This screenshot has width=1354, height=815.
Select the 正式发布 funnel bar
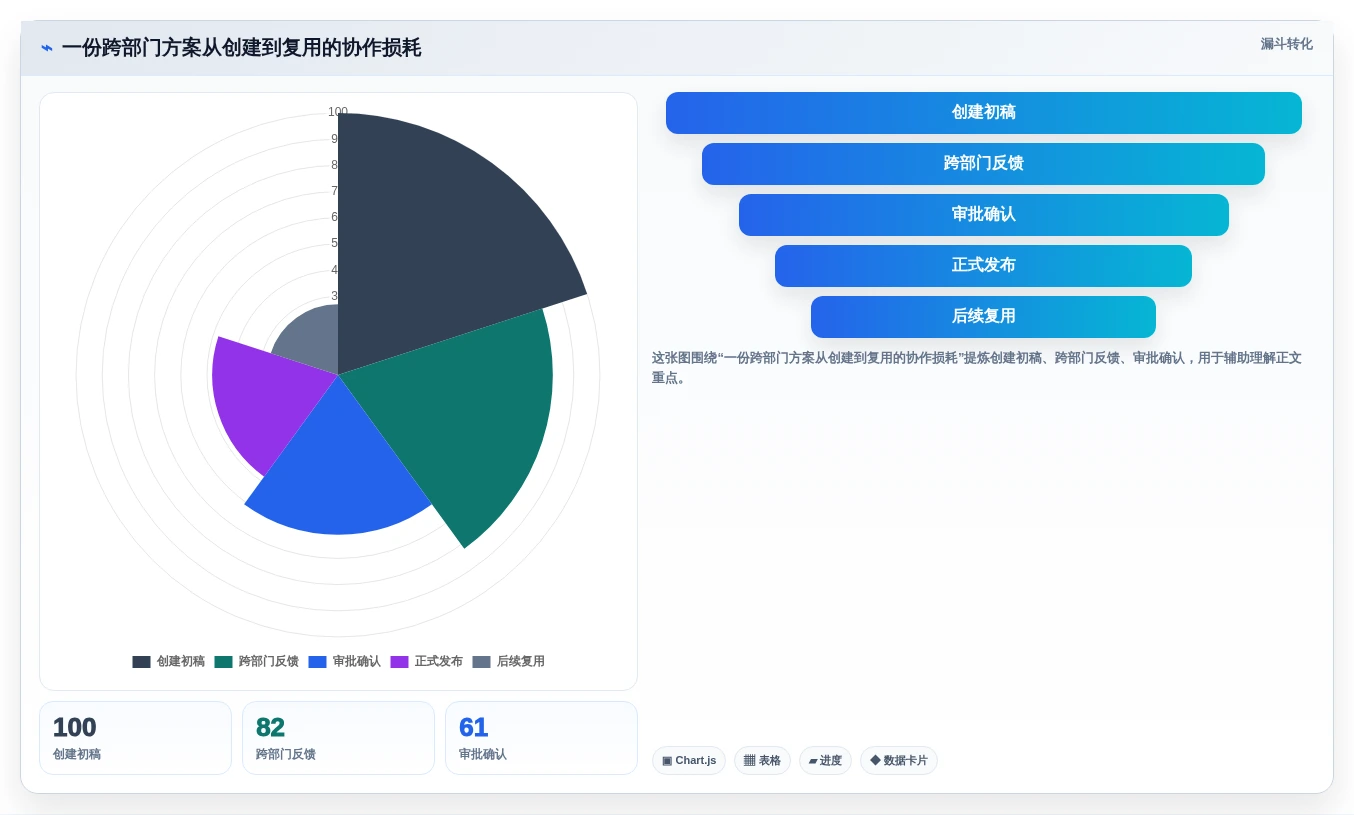pyautogui.click(x=984, y=266)
